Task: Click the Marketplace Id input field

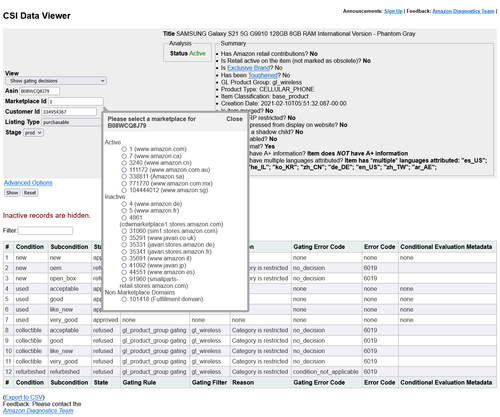Action: [76, 101]
